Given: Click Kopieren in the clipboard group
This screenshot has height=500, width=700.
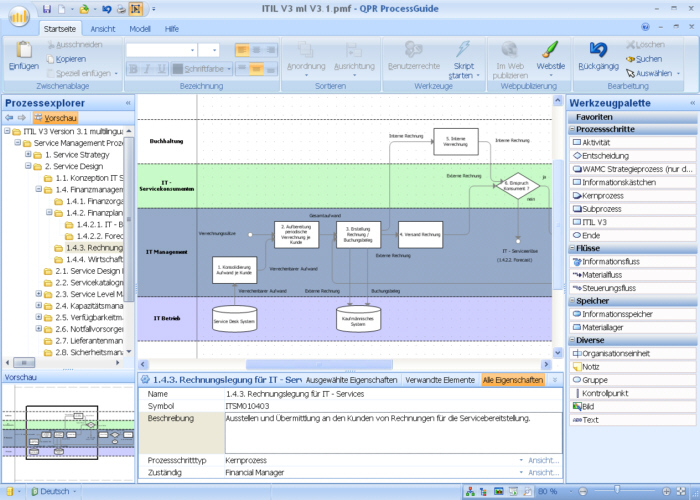Looking at the screenshot, I should click(66, 59).
